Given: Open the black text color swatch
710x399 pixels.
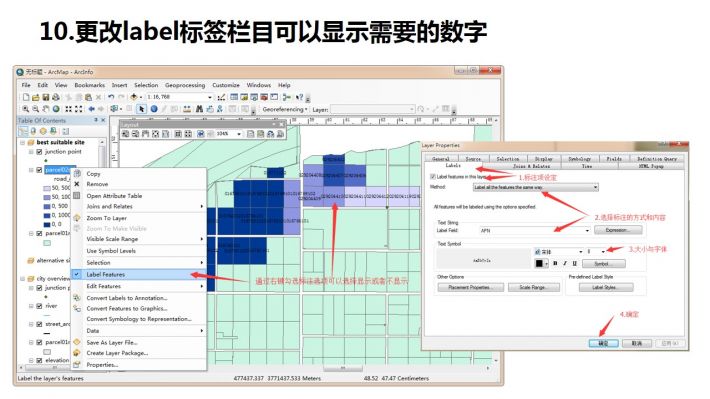Looking at the screenshot, I should [541, 264].
